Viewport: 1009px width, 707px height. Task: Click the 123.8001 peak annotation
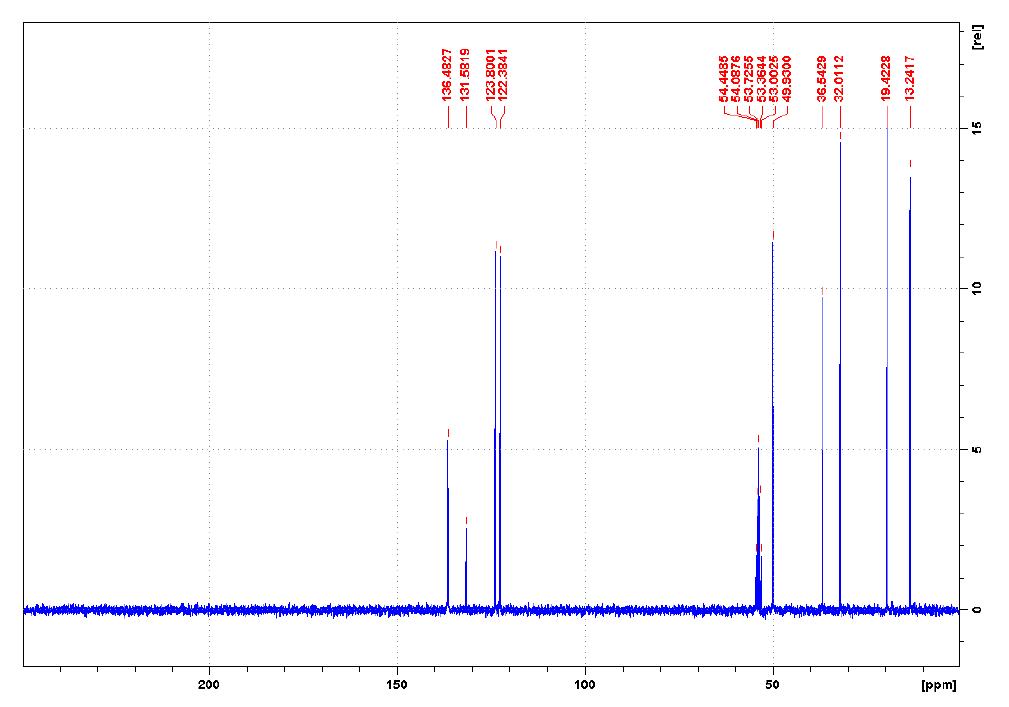pyautogui.click(x=489, y=78)
